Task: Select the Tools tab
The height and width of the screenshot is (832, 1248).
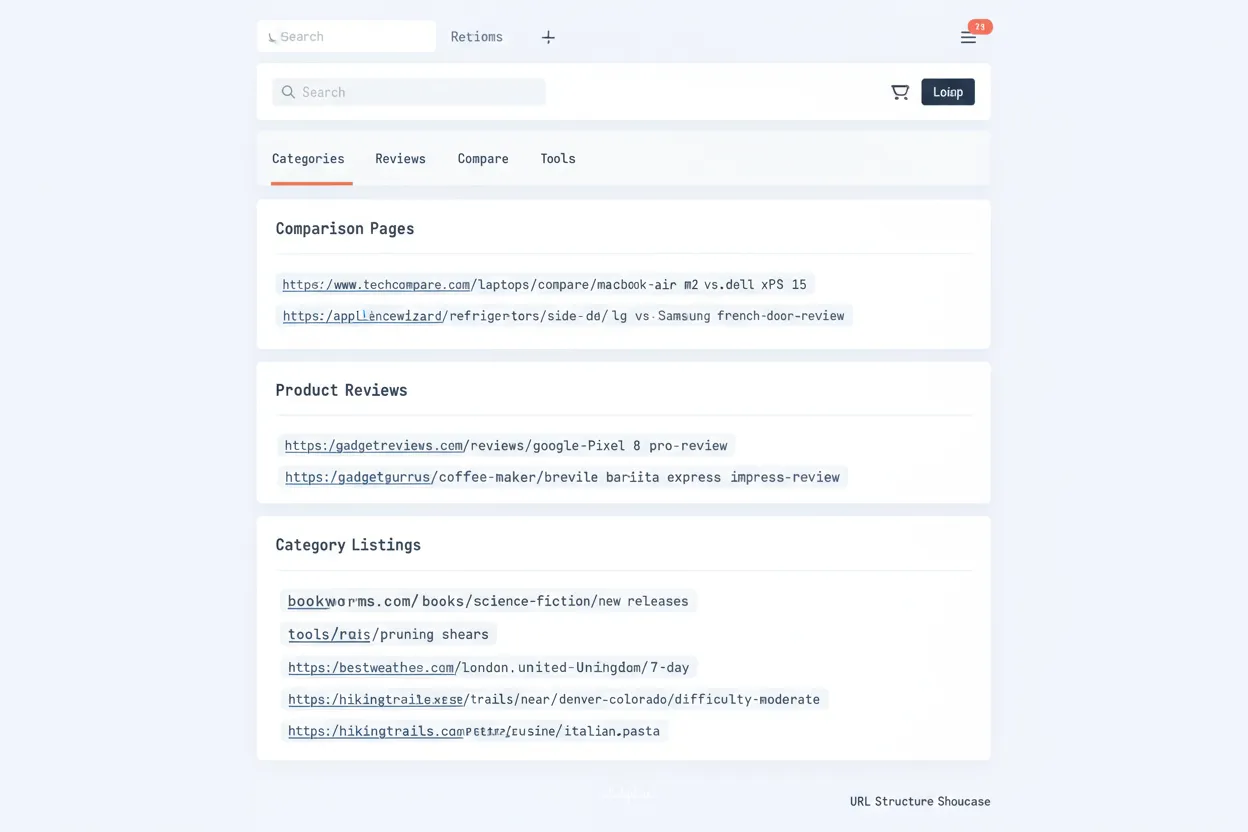Action: (x=557, y=158)
